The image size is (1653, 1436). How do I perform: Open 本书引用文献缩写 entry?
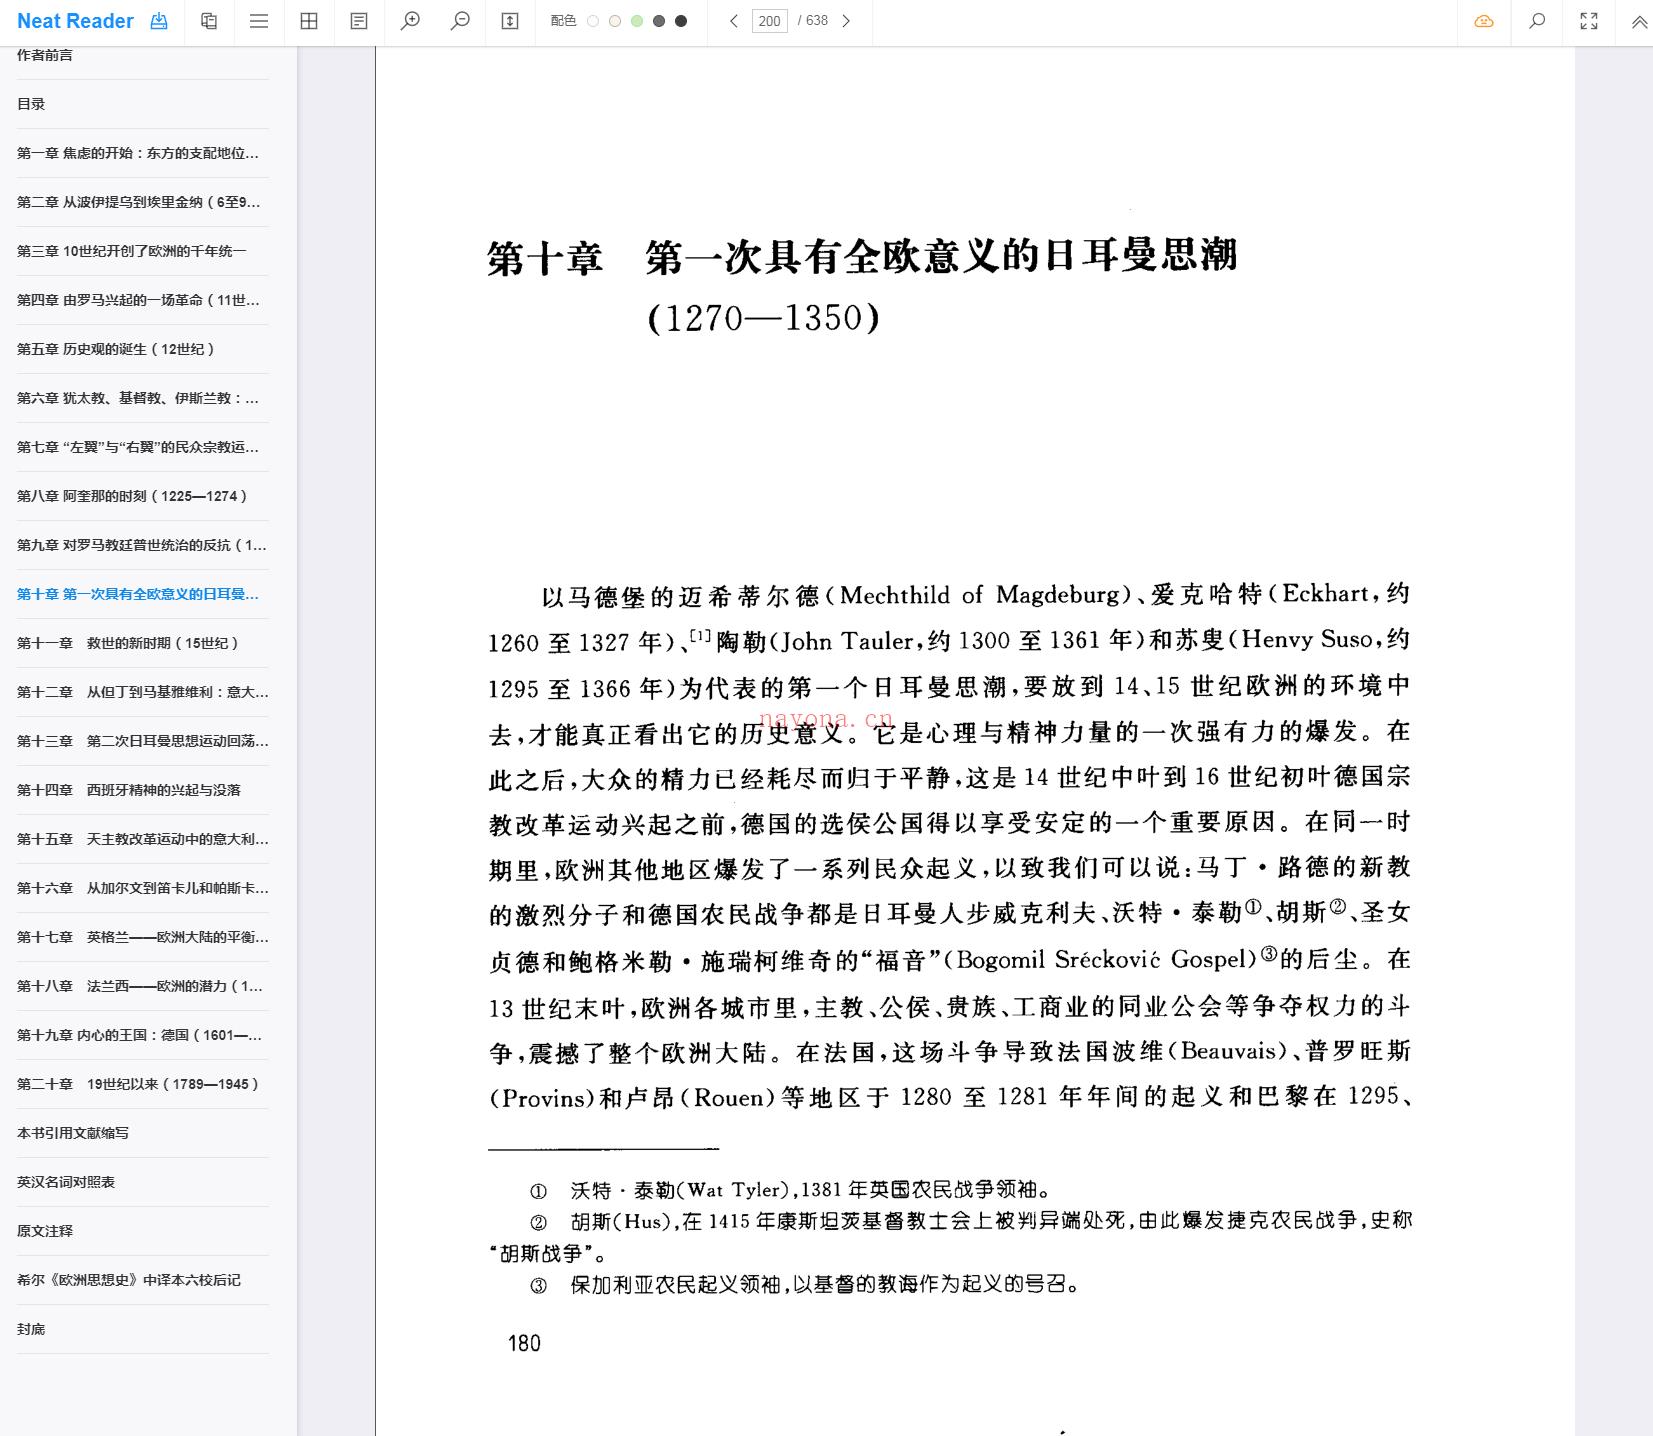click(x=142, y=1133)
